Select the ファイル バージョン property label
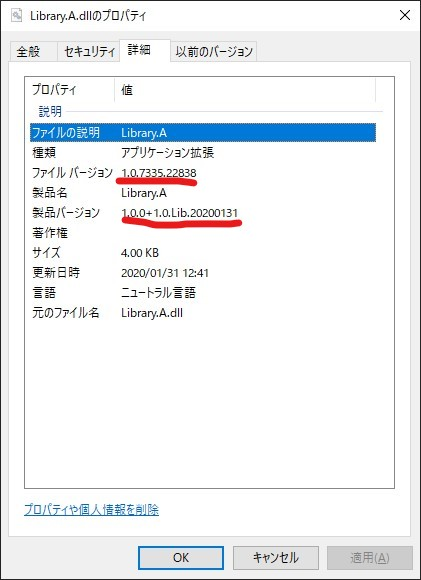This screenshot has height=580, width=421. (x=72, y=172)
